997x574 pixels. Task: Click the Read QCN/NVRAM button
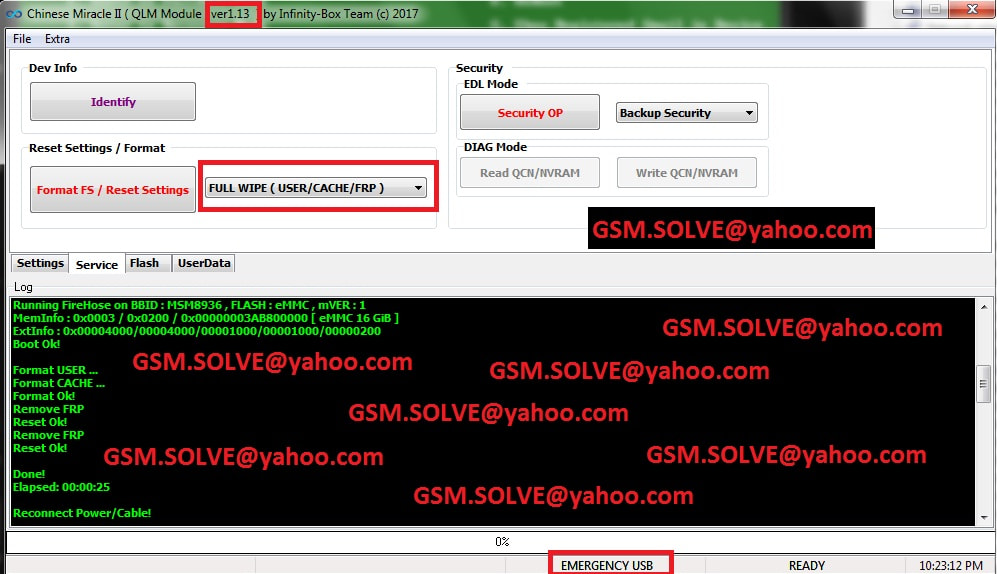click(x=530, y=173)
